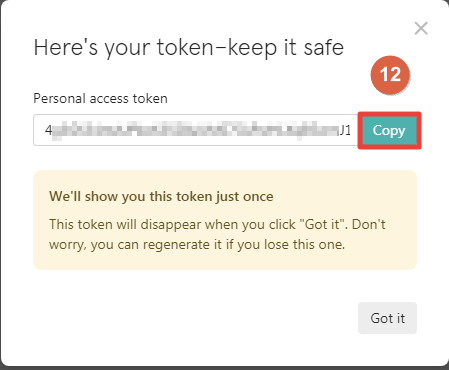The image size is (449, 370).
Task: Click the empty area left of Got it
Action: coord(195,318)
